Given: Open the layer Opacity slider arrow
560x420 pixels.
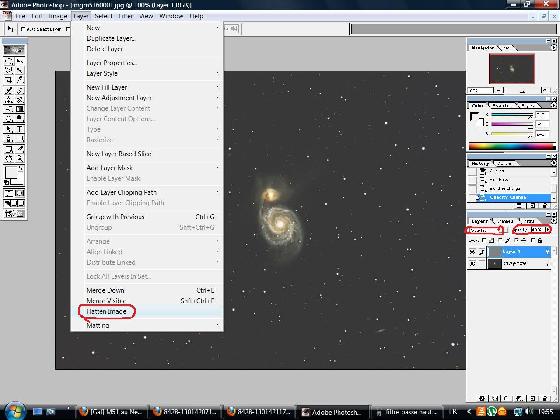Looking at the screenshot, I should tap(547, 229).
